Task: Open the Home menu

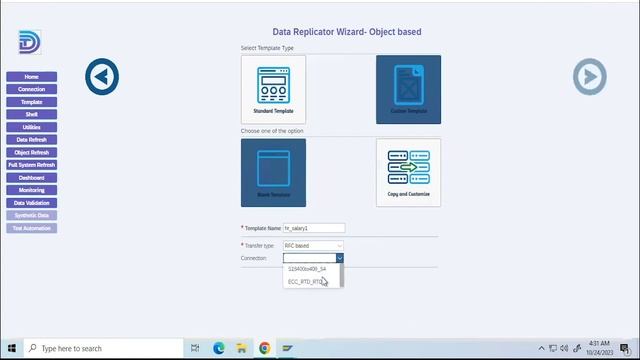Action: coord(31,77)
